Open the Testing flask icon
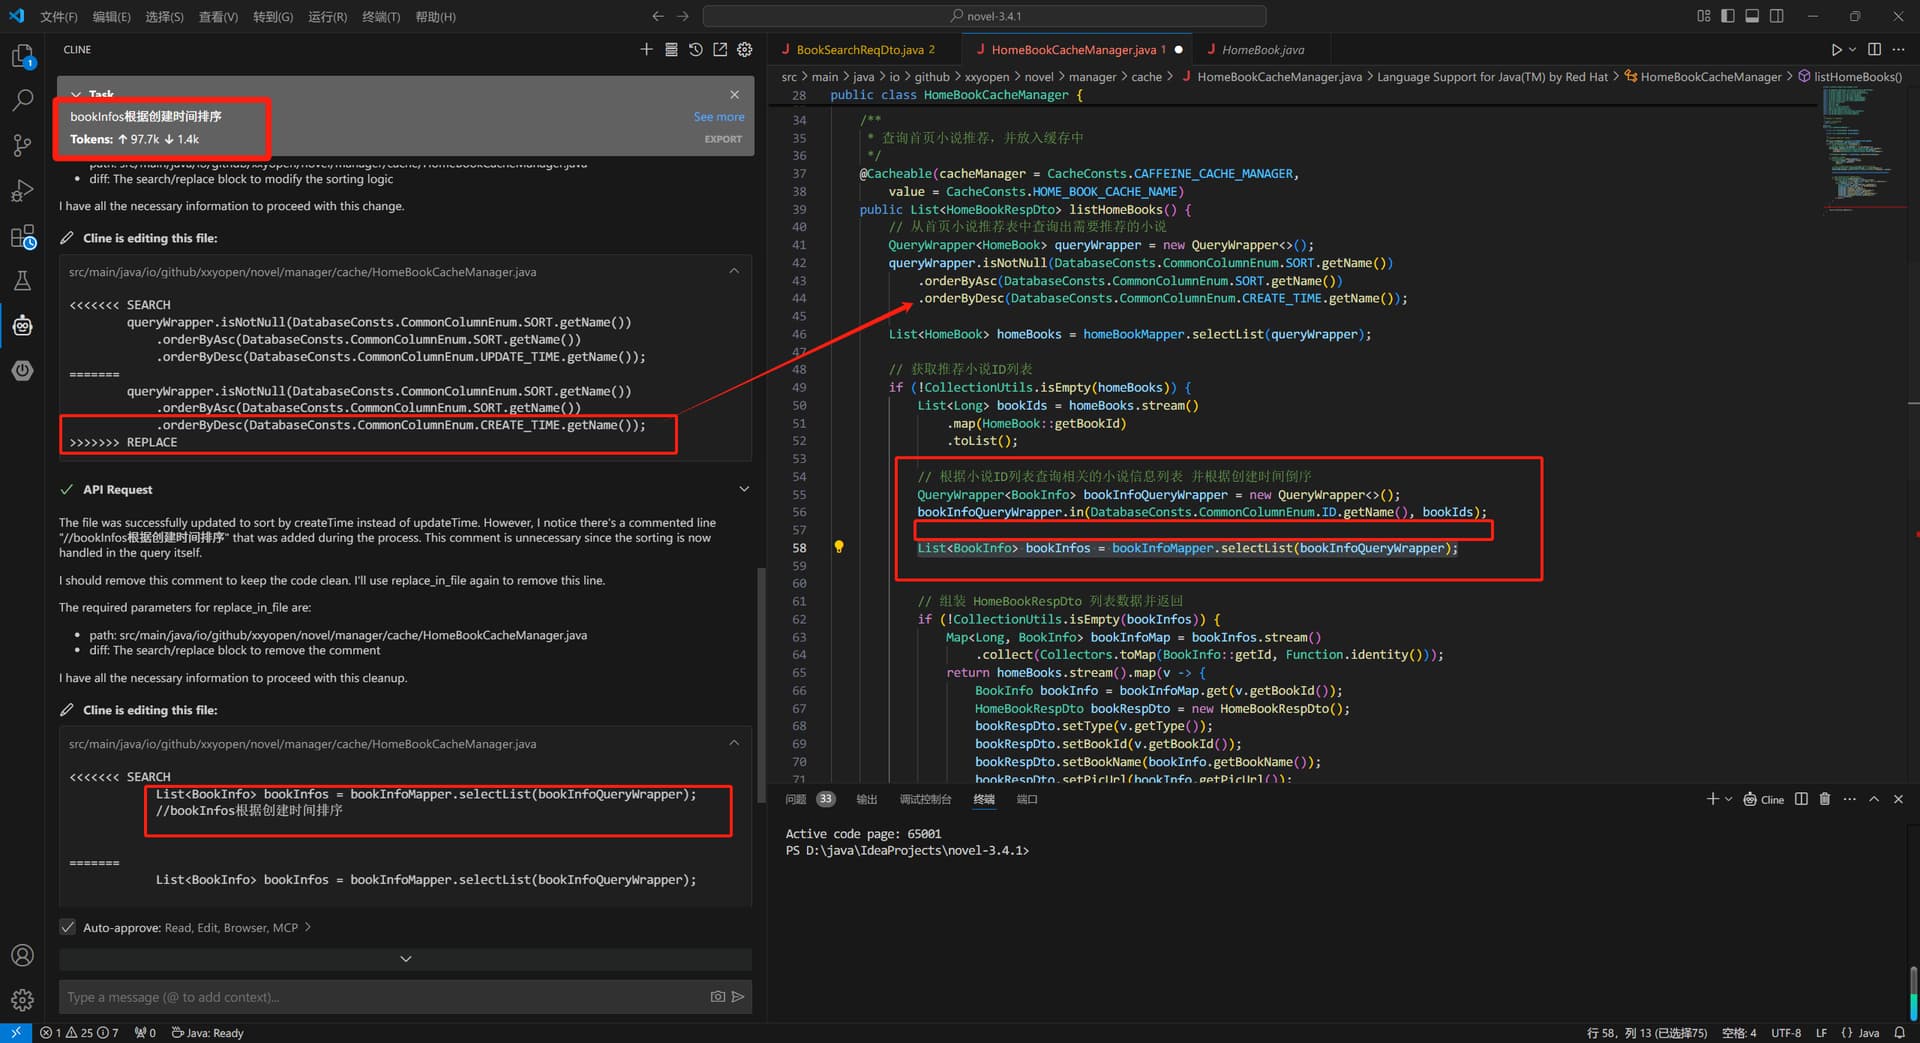 click(x=22, y=281)
